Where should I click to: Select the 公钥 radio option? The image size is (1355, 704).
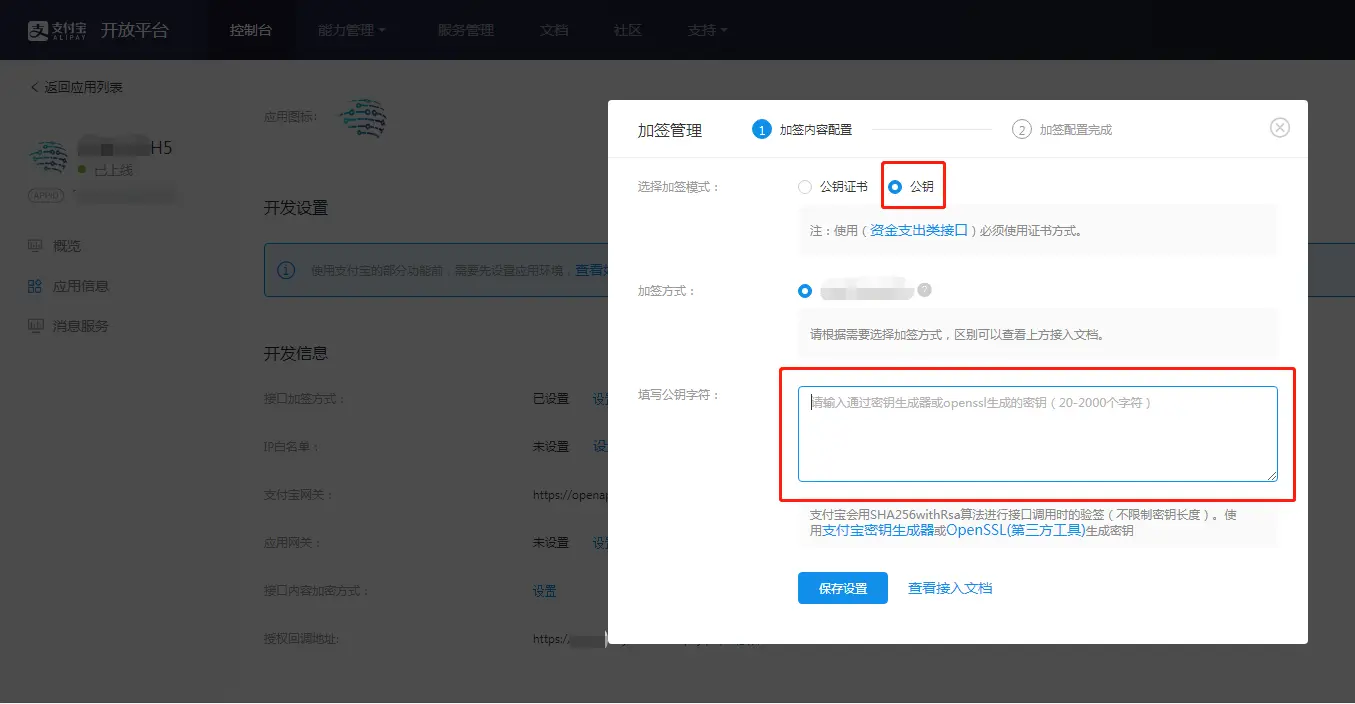[895, 187]
